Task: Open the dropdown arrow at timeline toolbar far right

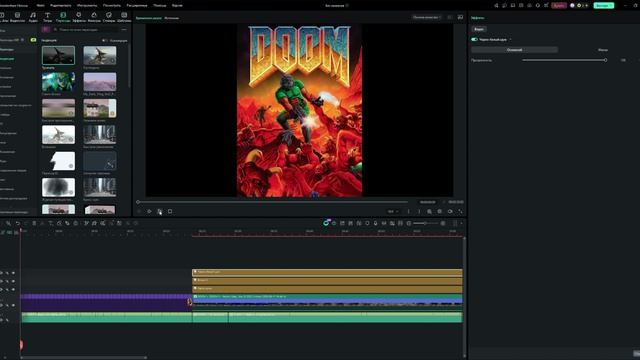Action: [x=462, y=223]
